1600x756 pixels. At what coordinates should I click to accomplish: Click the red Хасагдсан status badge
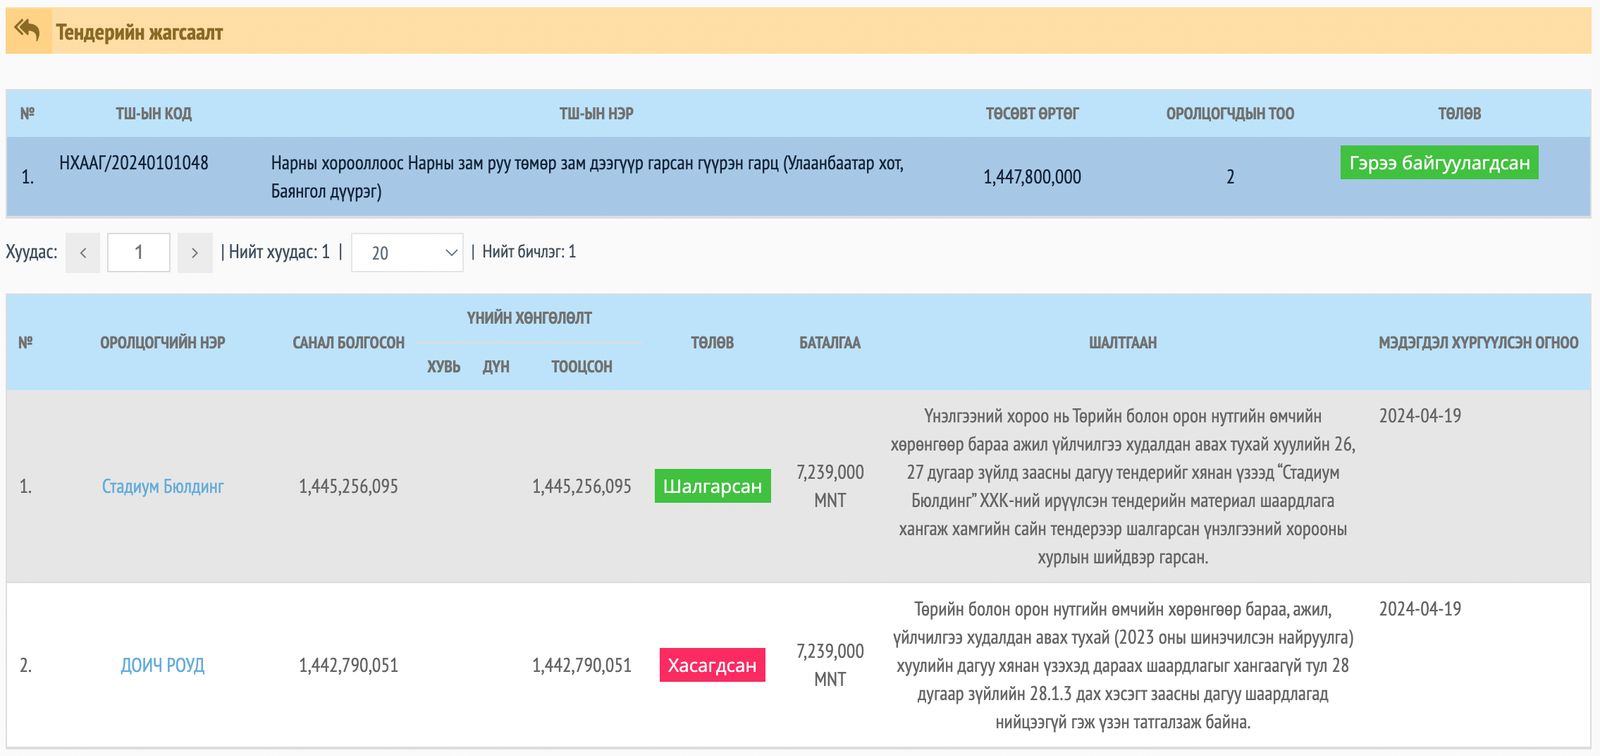pos(712,666)
